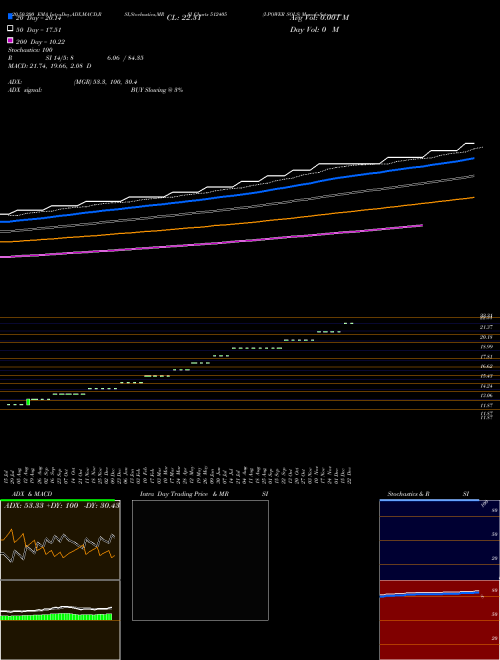Select the '200 Day = 10.22' legend text

40,42
